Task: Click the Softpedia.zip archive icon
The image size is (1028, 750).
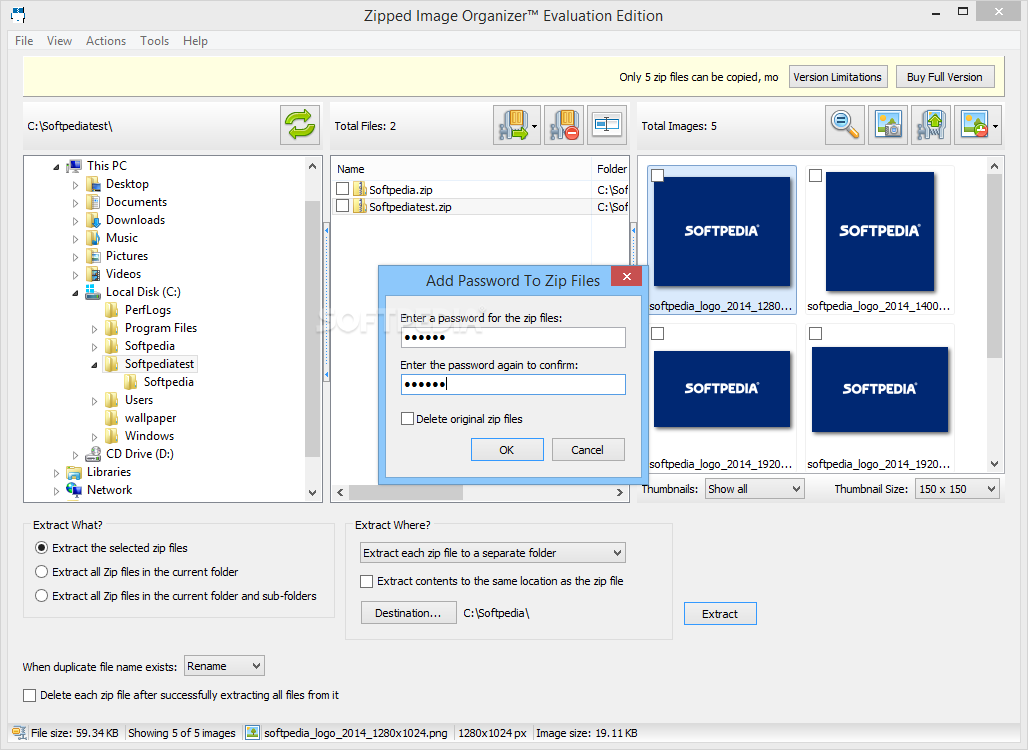Action: click(359, 189)
